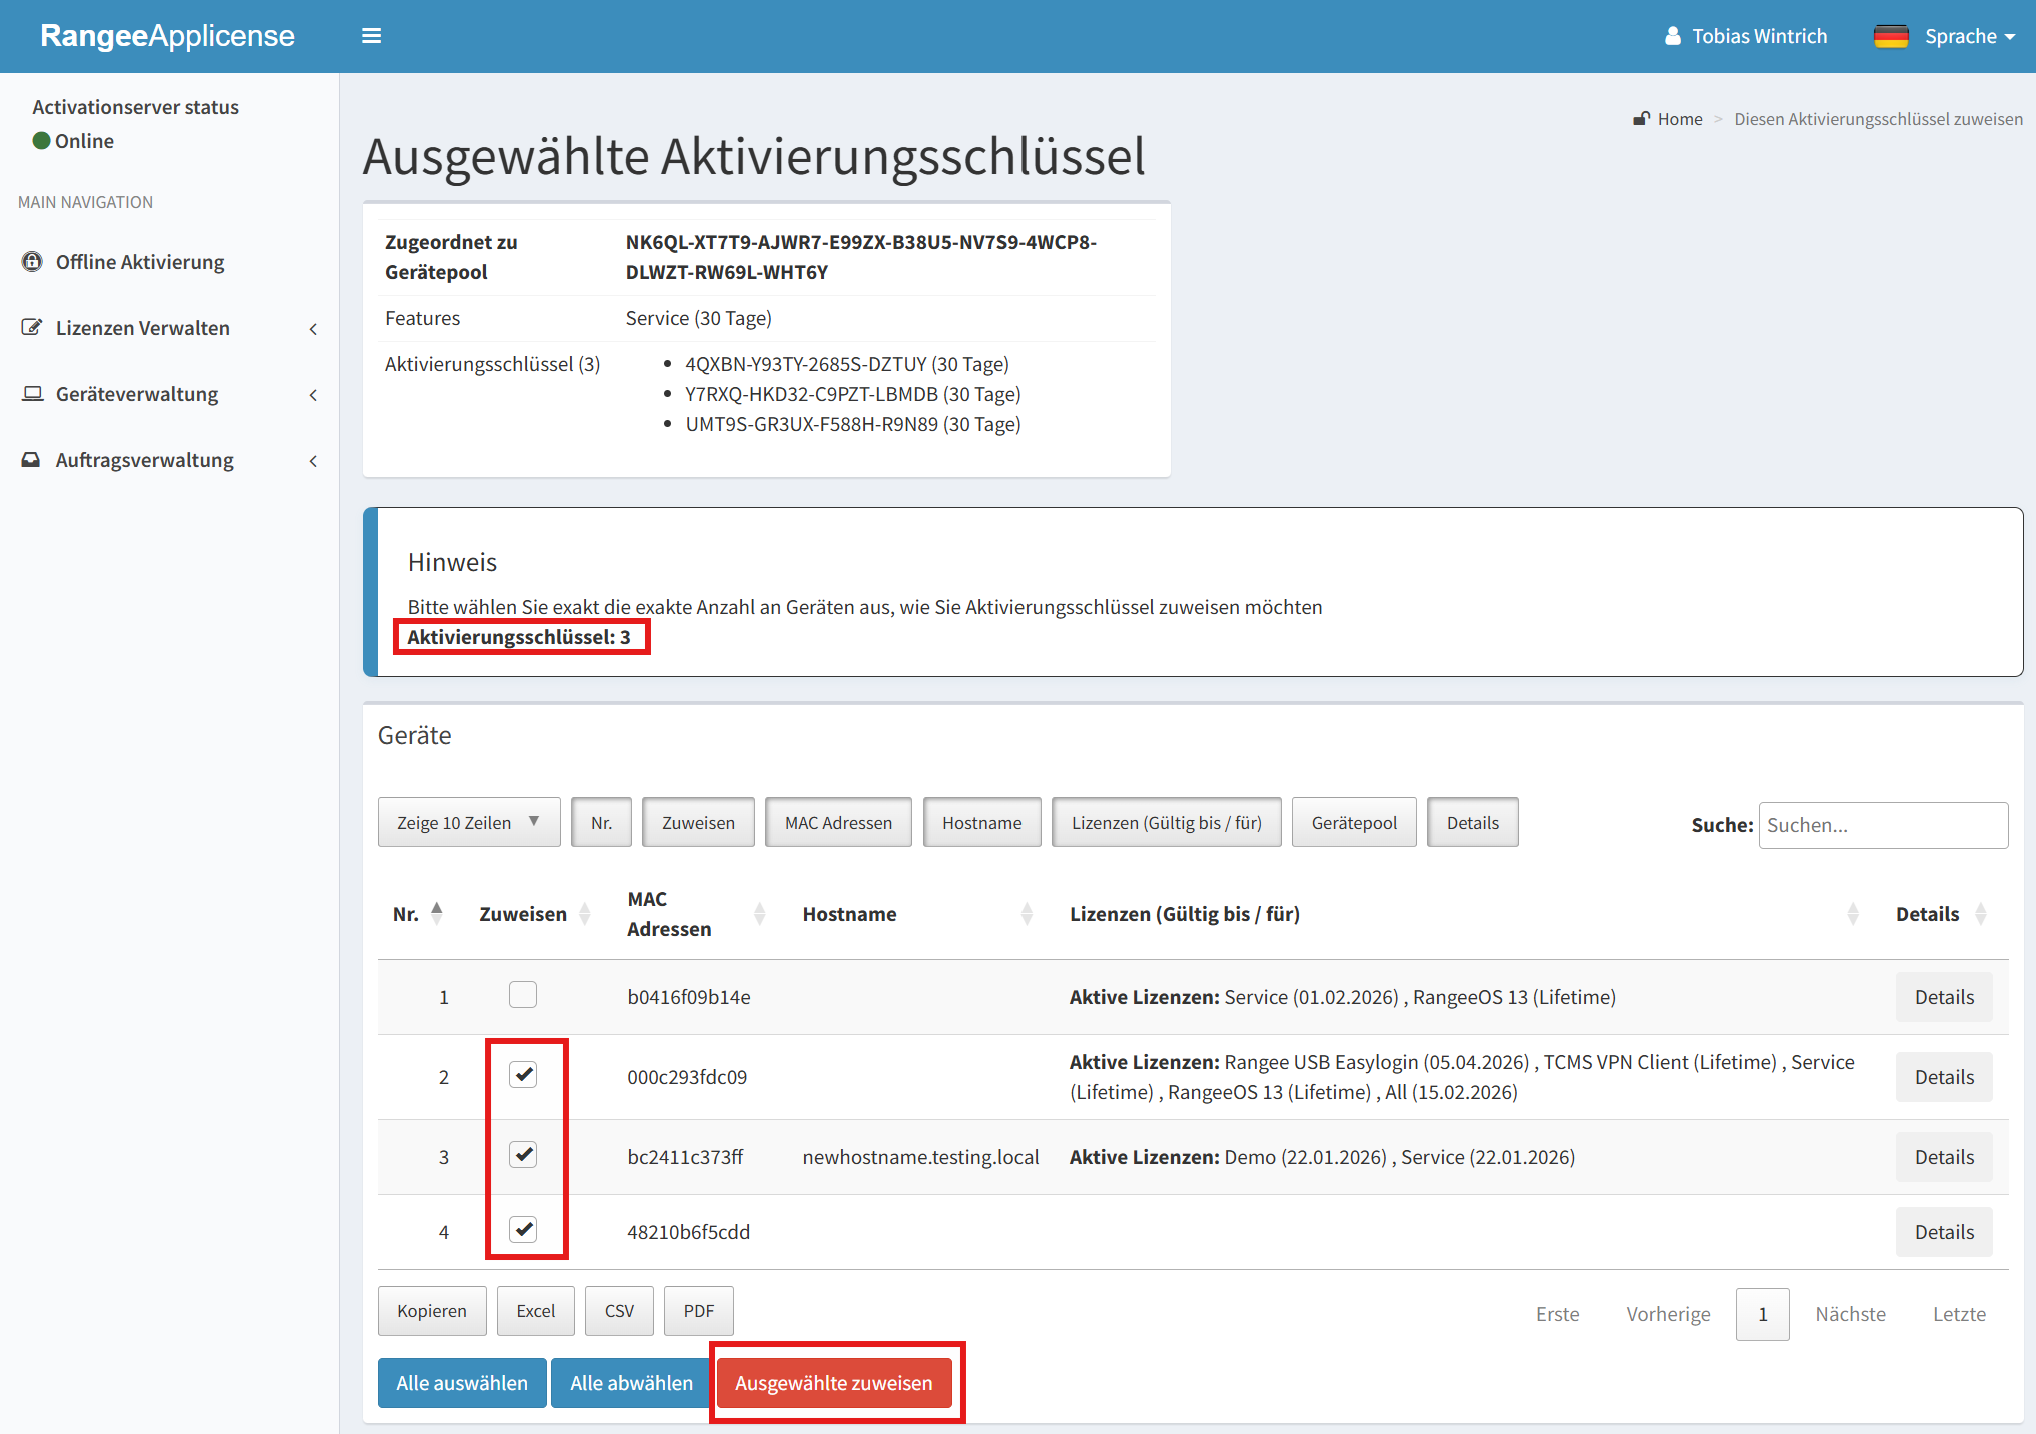This screenshot has height=1434, width=2036.
Task: Open the Zeige 10 Zeilen dropdown
Action: (x=468, y=822)
